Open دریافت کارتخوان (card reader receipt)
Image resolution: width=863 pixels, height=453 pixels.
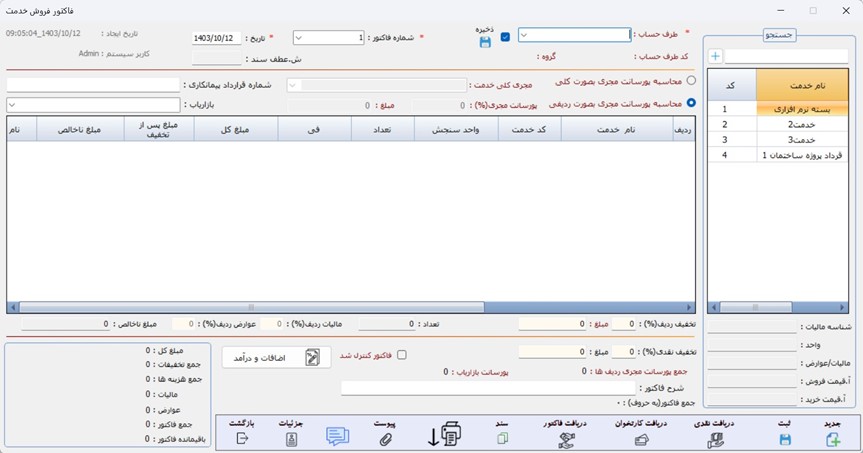pos(641,438)
